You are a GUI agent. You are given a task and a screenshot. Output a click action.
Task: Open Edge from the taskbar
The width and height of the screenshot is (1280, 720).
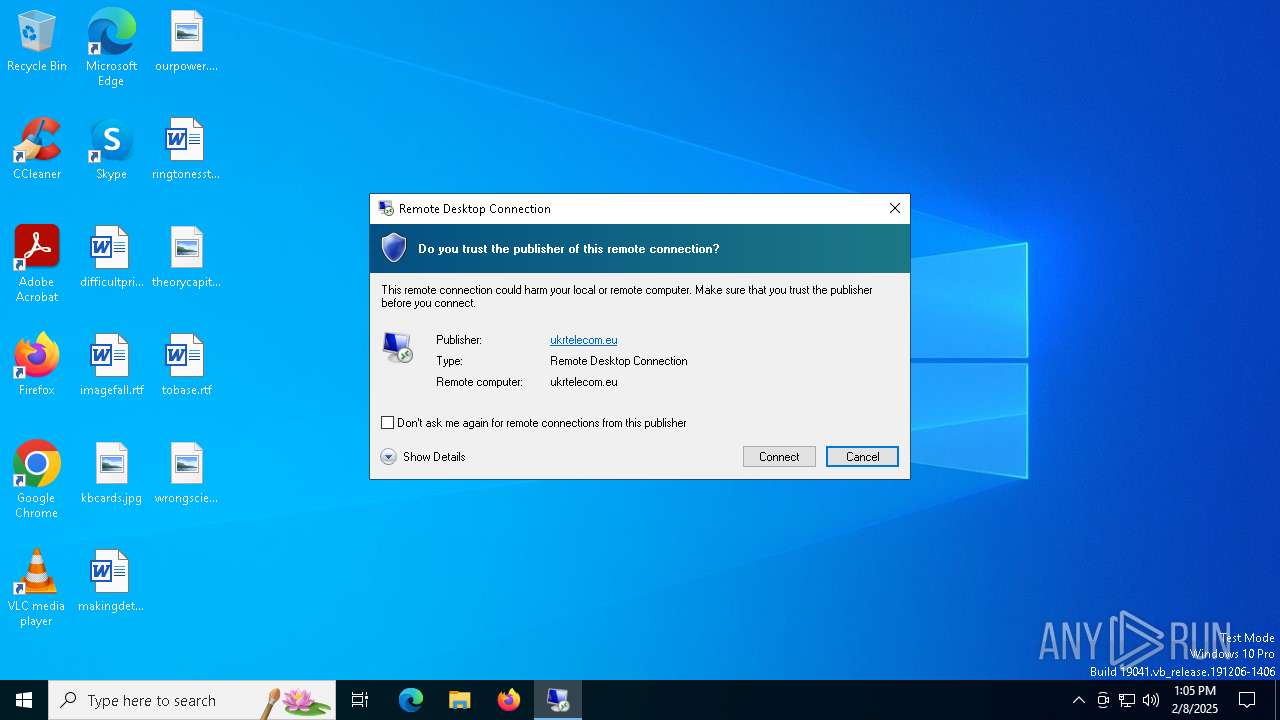[411, 700]
